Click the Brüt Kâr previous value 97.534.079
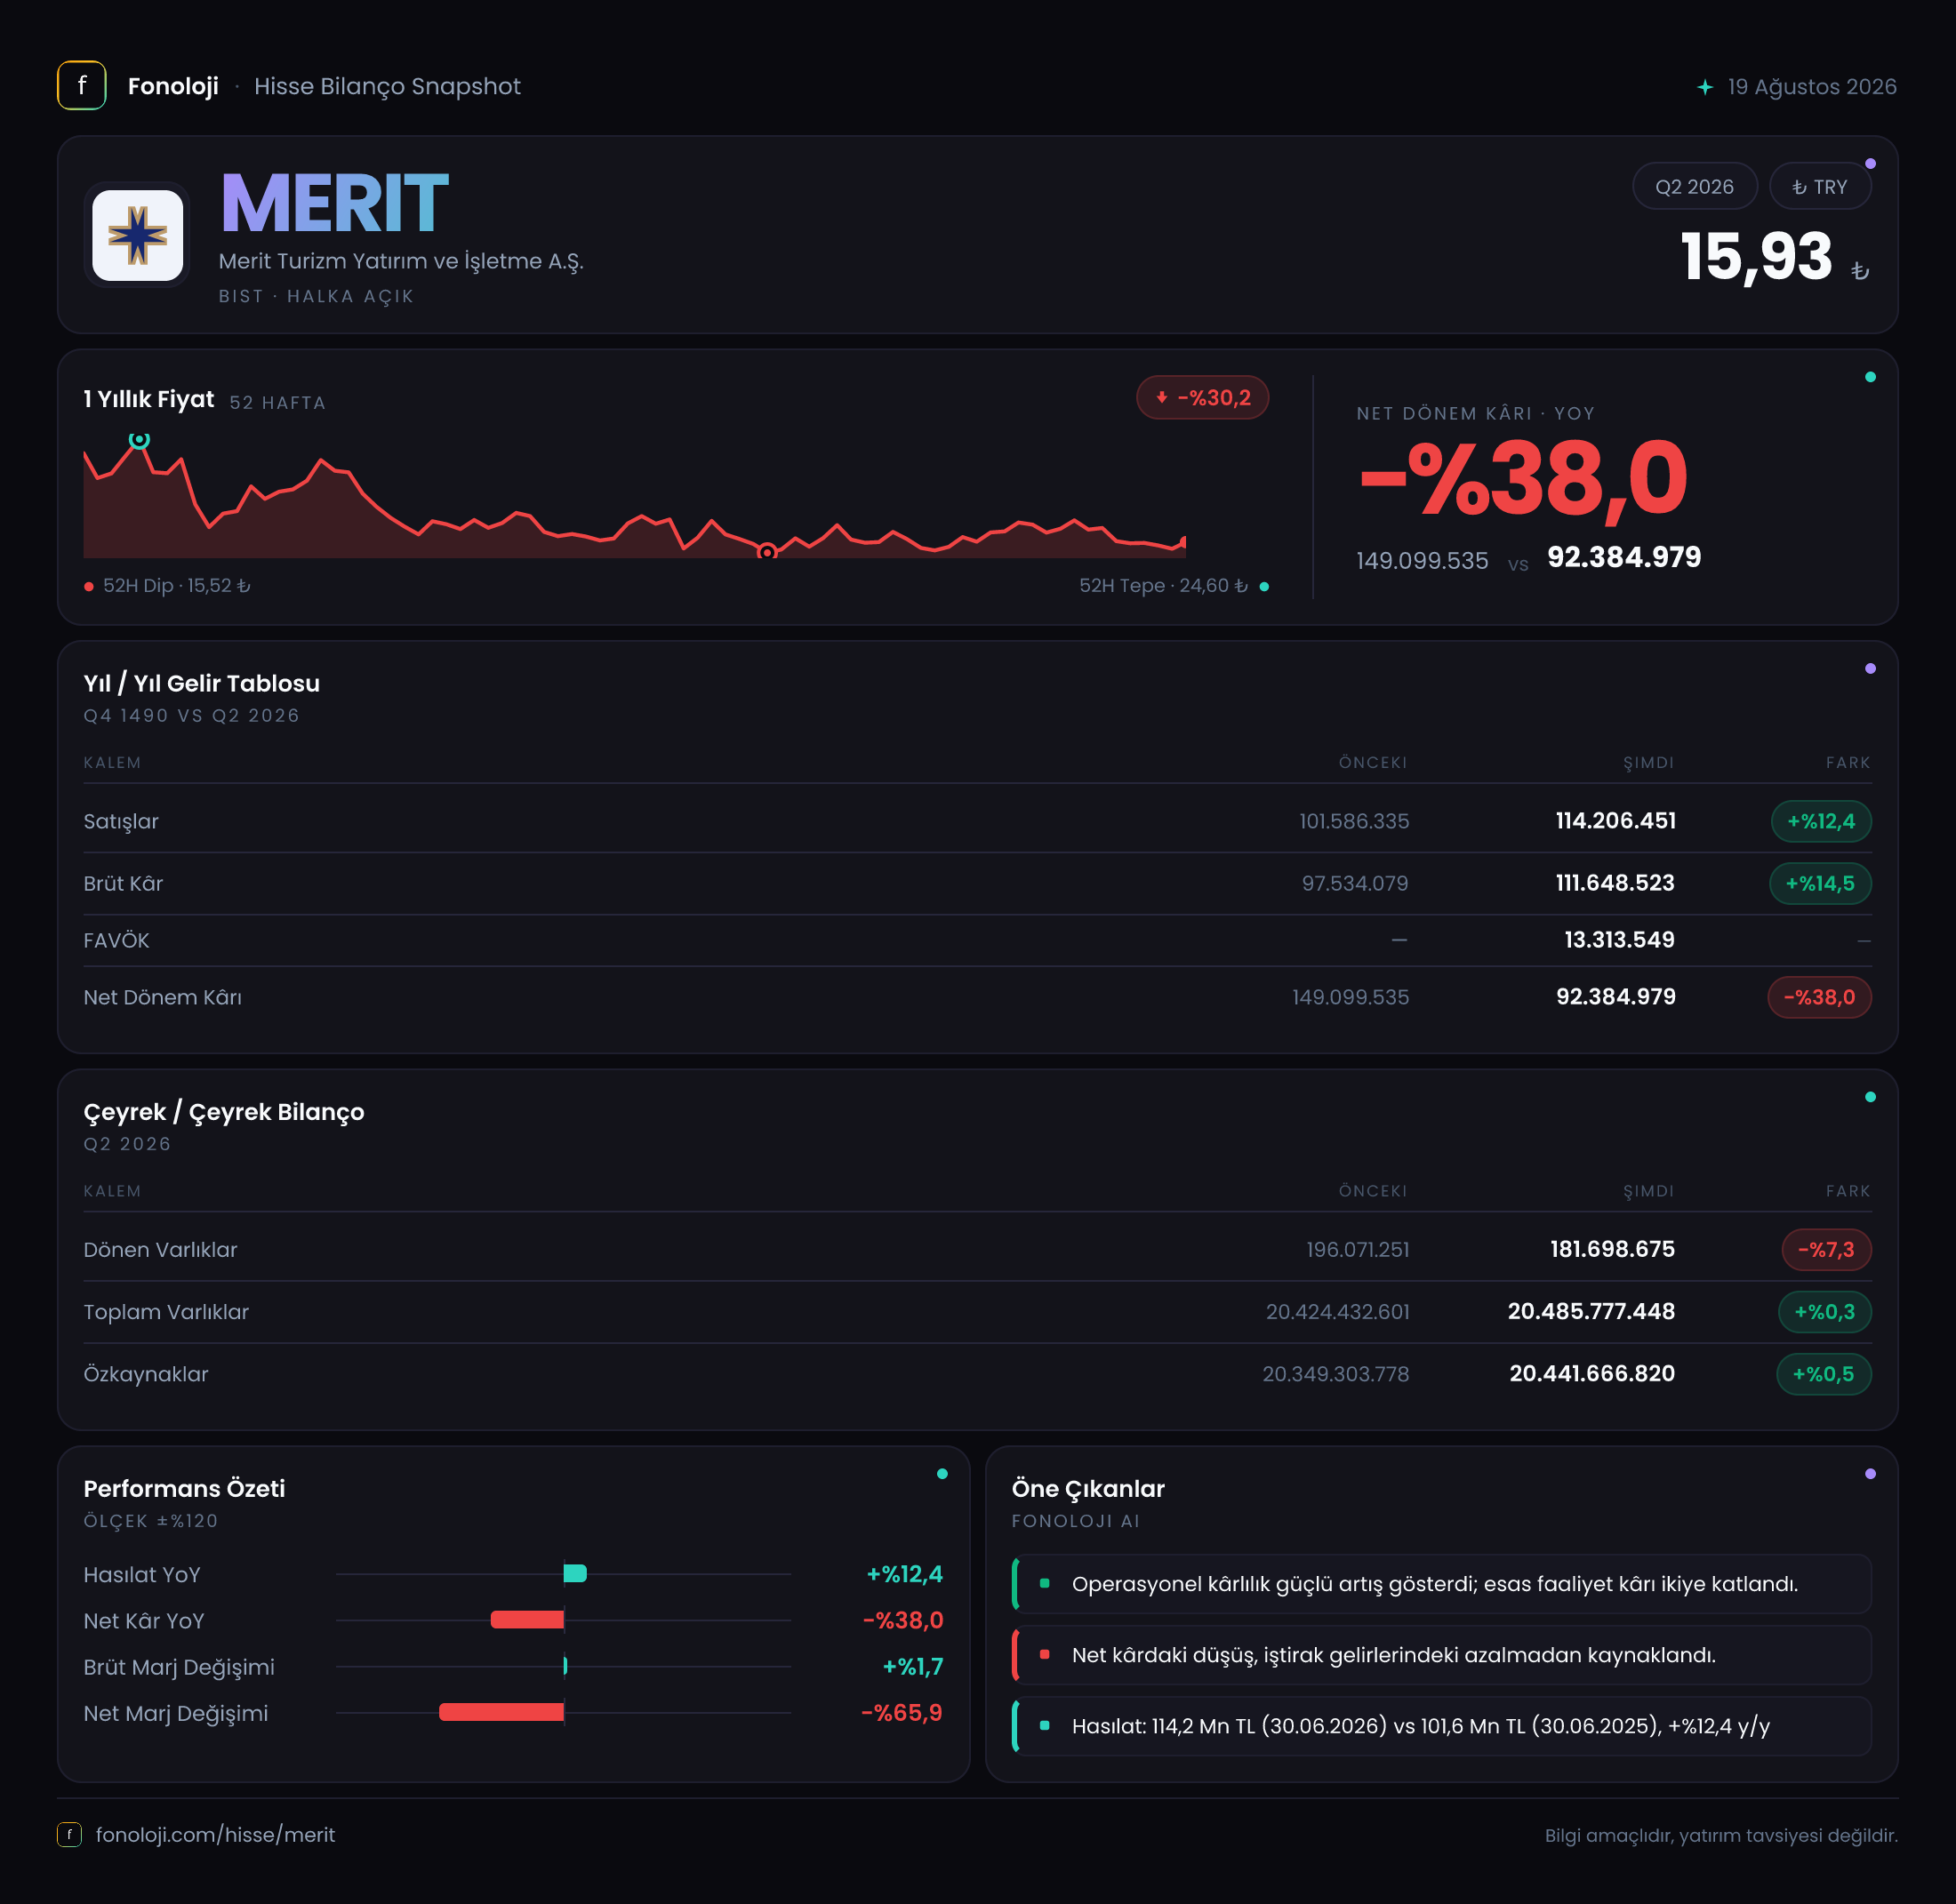 1354,883
